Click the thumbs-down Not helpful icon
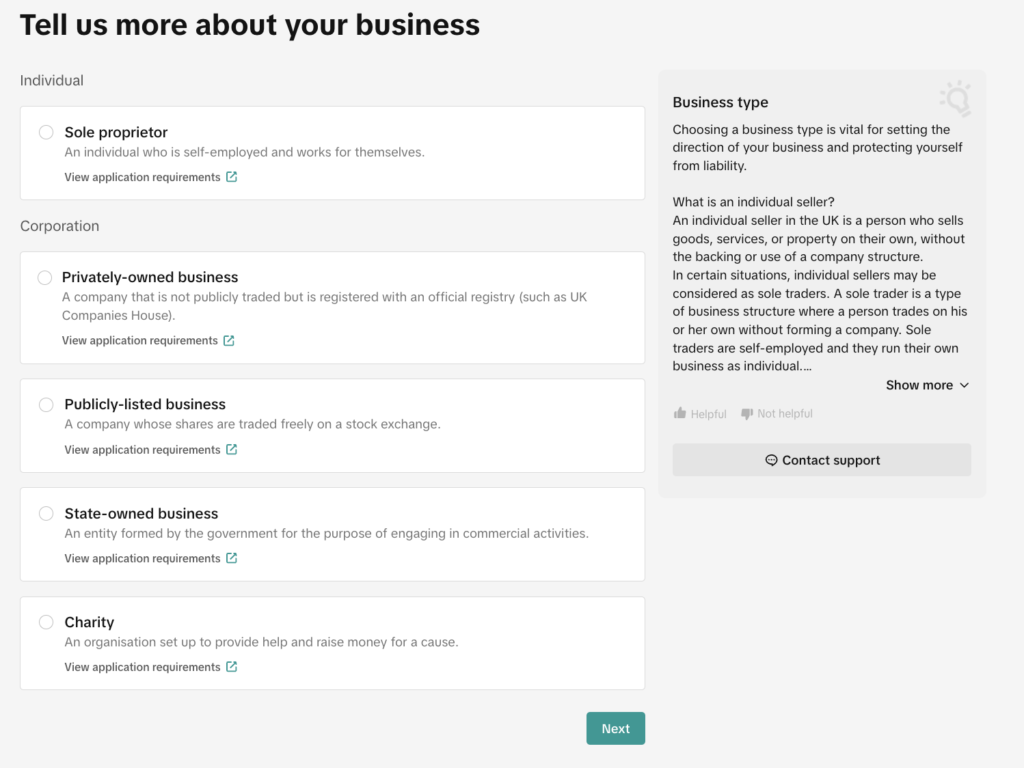The width and height of the screenshot is (1024, 768). coord(746,414)
